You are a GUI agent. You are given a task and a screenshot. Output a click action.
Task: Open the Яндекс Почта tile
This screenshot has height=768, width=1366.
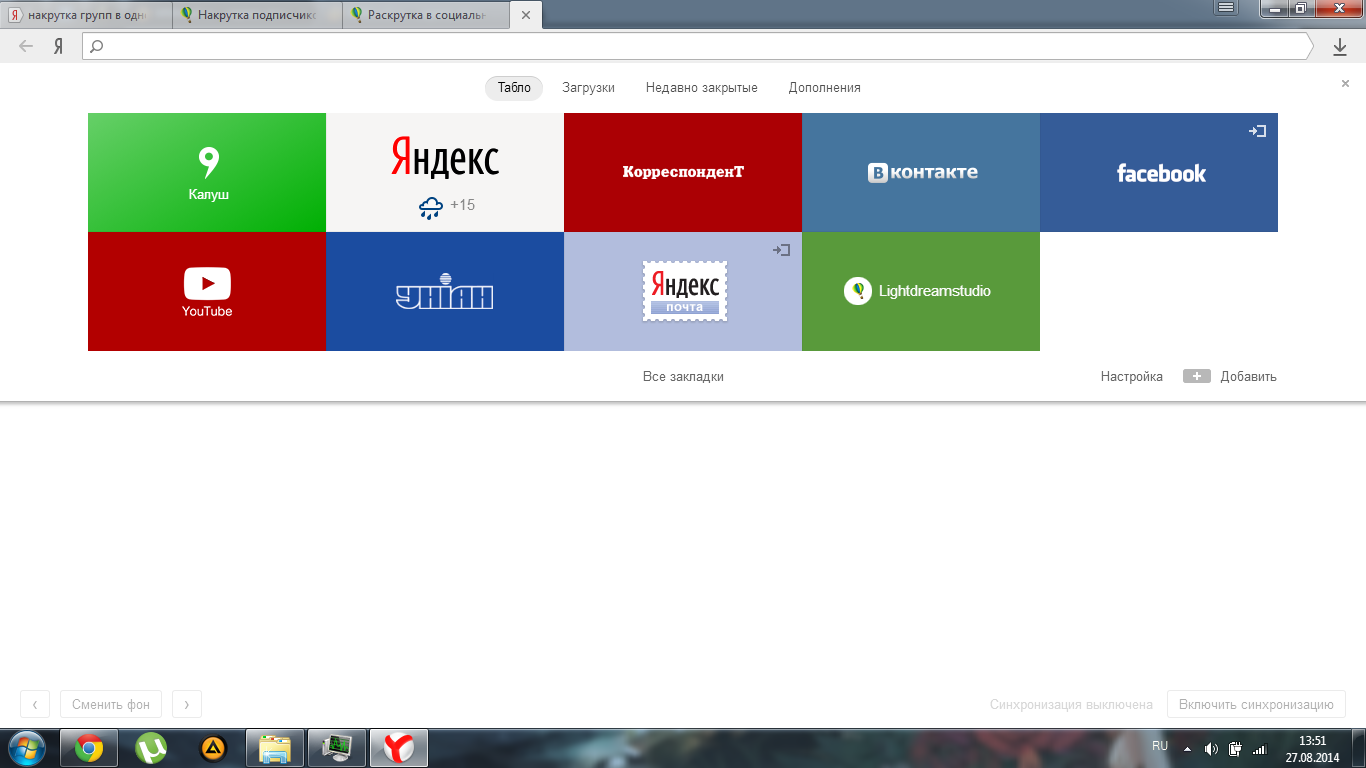coord(683,291)
